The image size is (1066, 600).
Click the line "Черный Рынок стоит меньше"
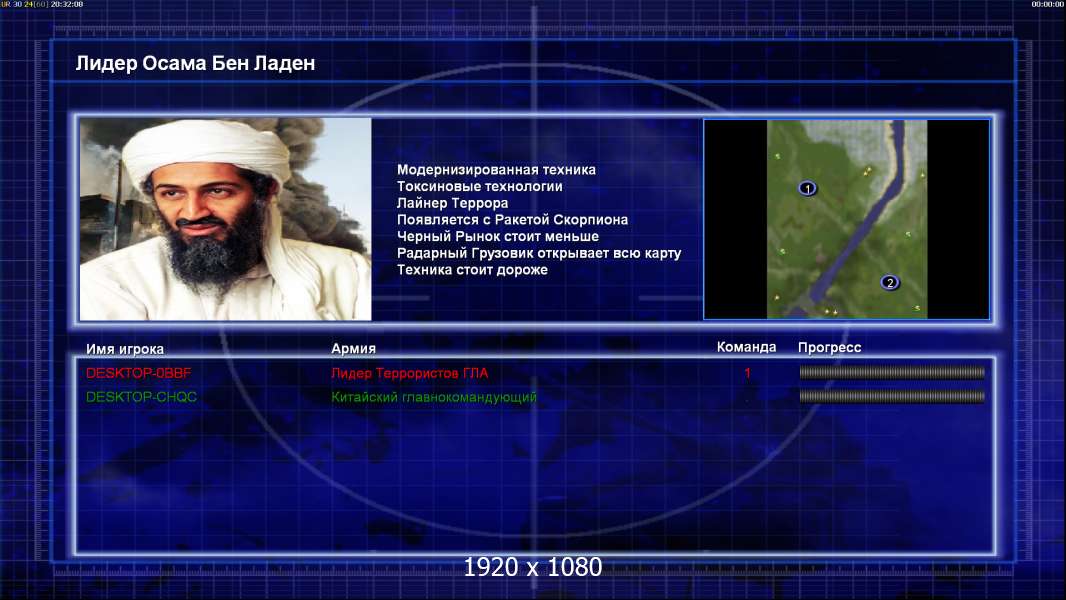(498, 236)
